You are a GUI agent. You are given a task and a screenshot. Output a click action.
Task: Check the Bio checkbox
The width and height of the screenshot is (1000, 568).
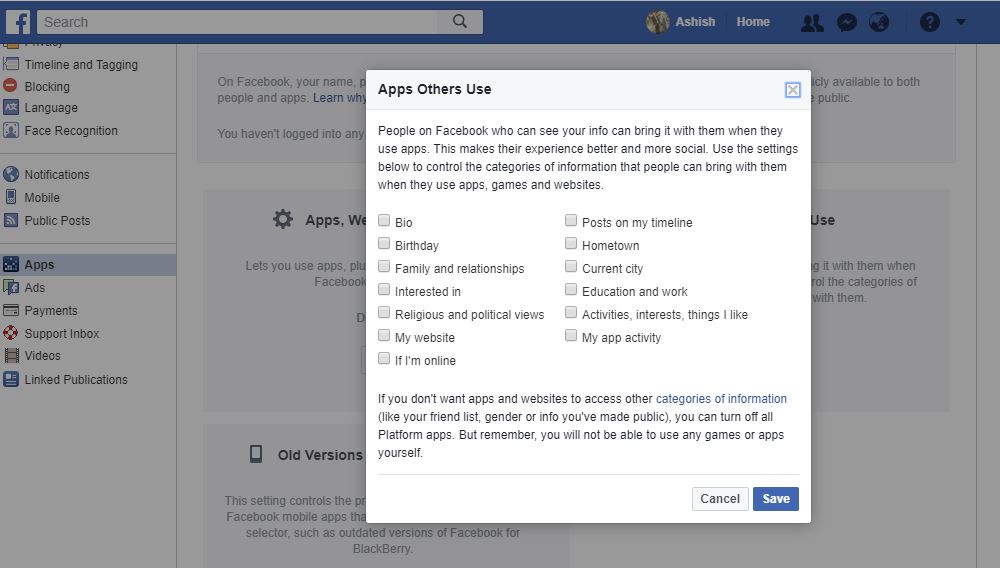pyautogui.click(x=384, y=221)
